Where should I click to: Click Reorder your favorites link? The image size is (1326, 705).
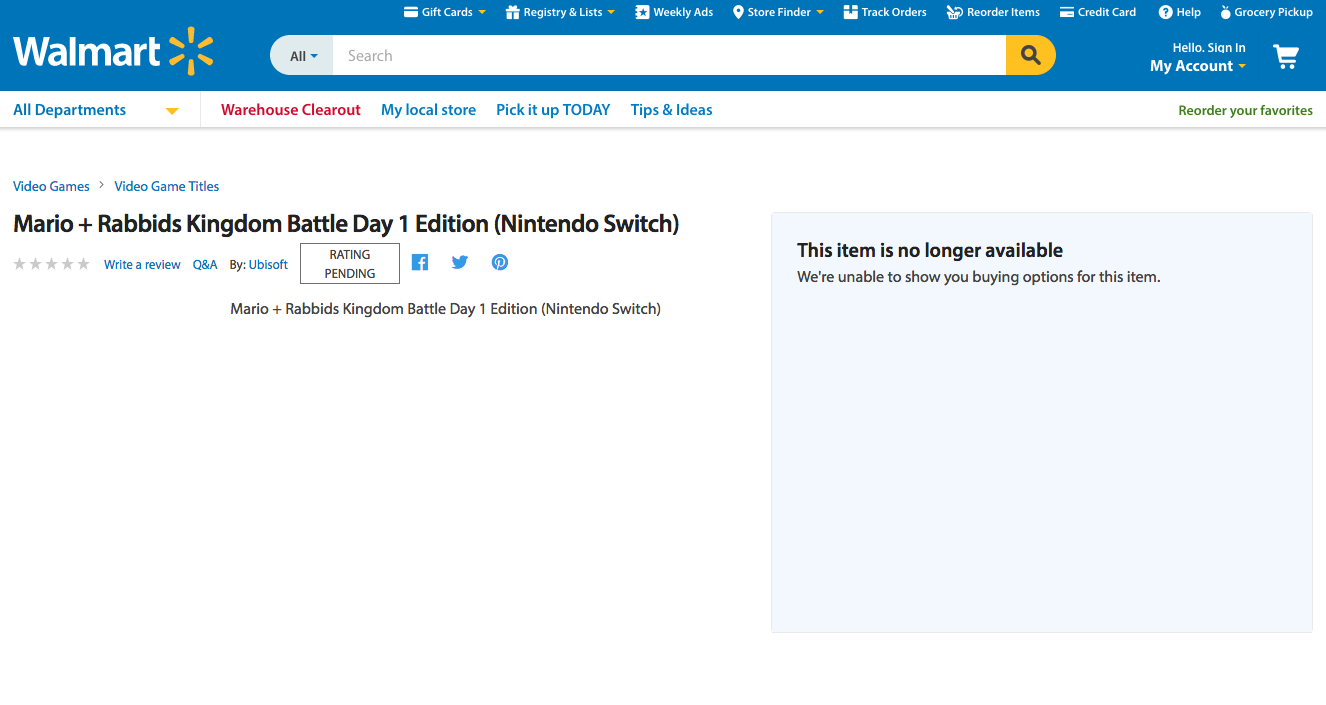coord(1245,111)
